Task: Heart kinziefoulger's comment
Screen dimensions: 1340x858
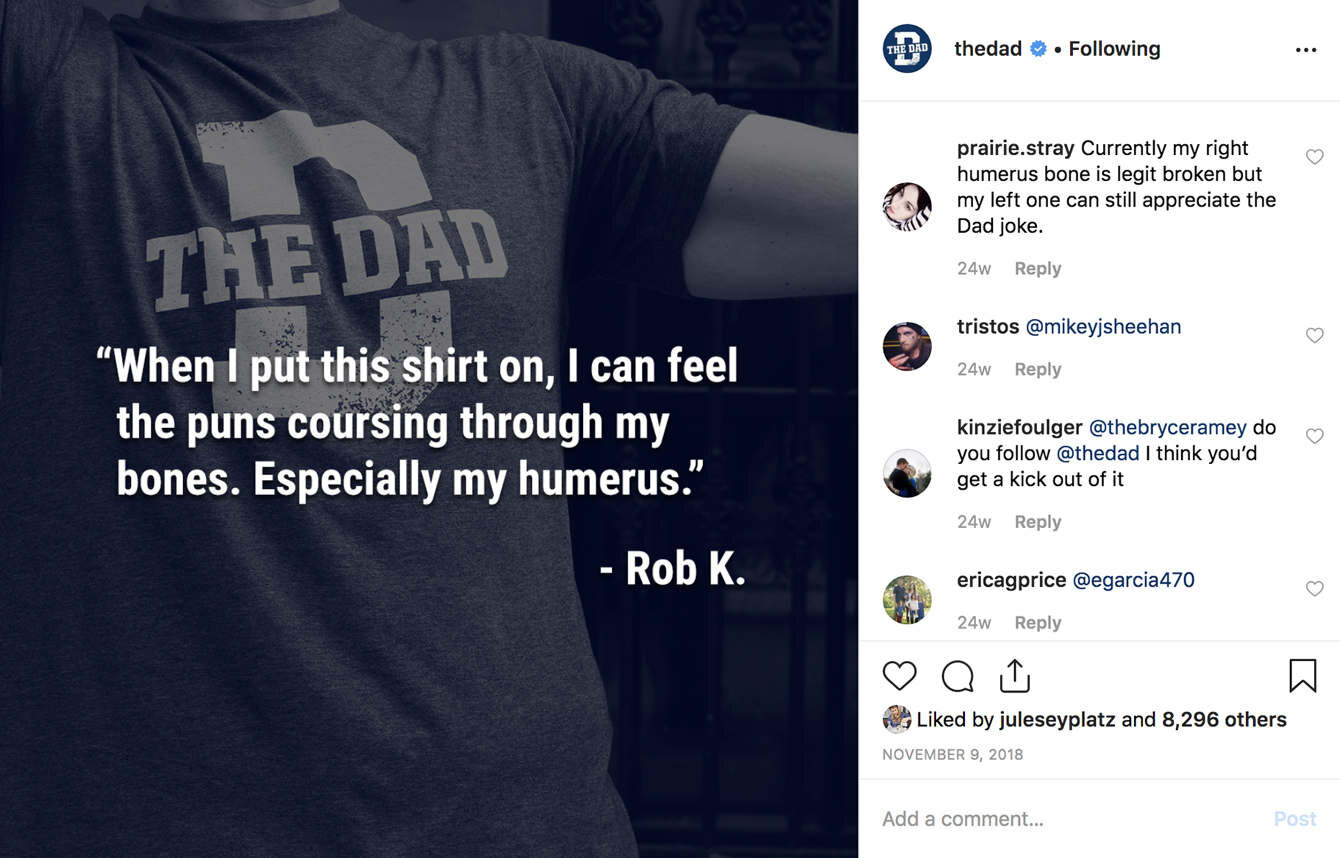Action: click(1314, 436)
